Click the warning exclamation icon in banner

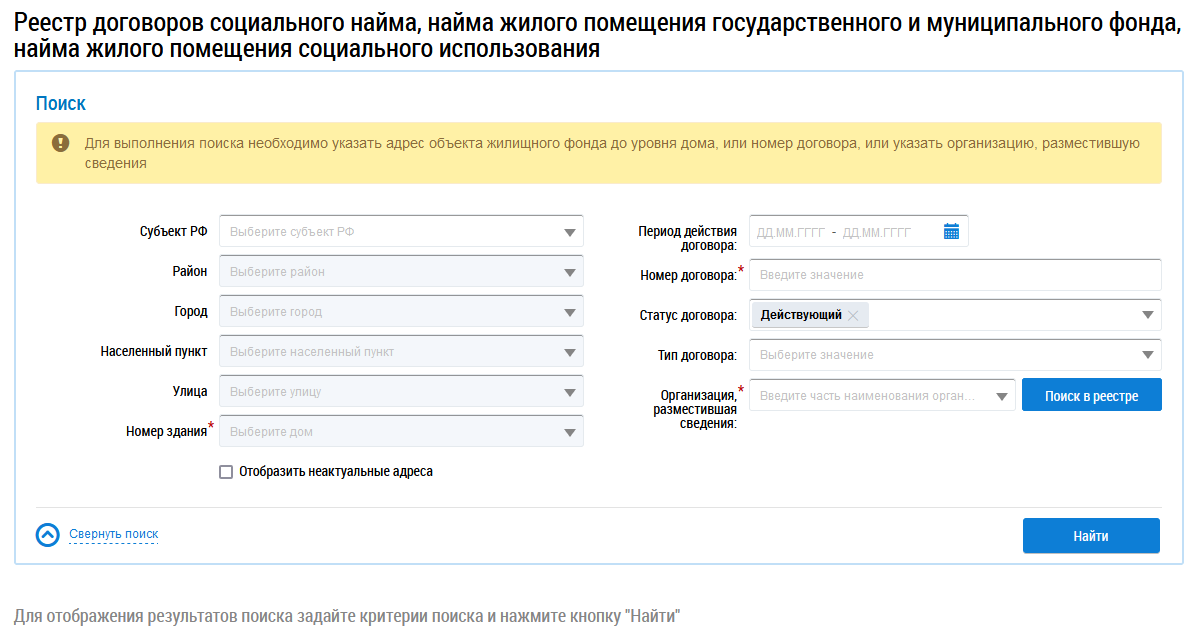click(x=61, y=144)
